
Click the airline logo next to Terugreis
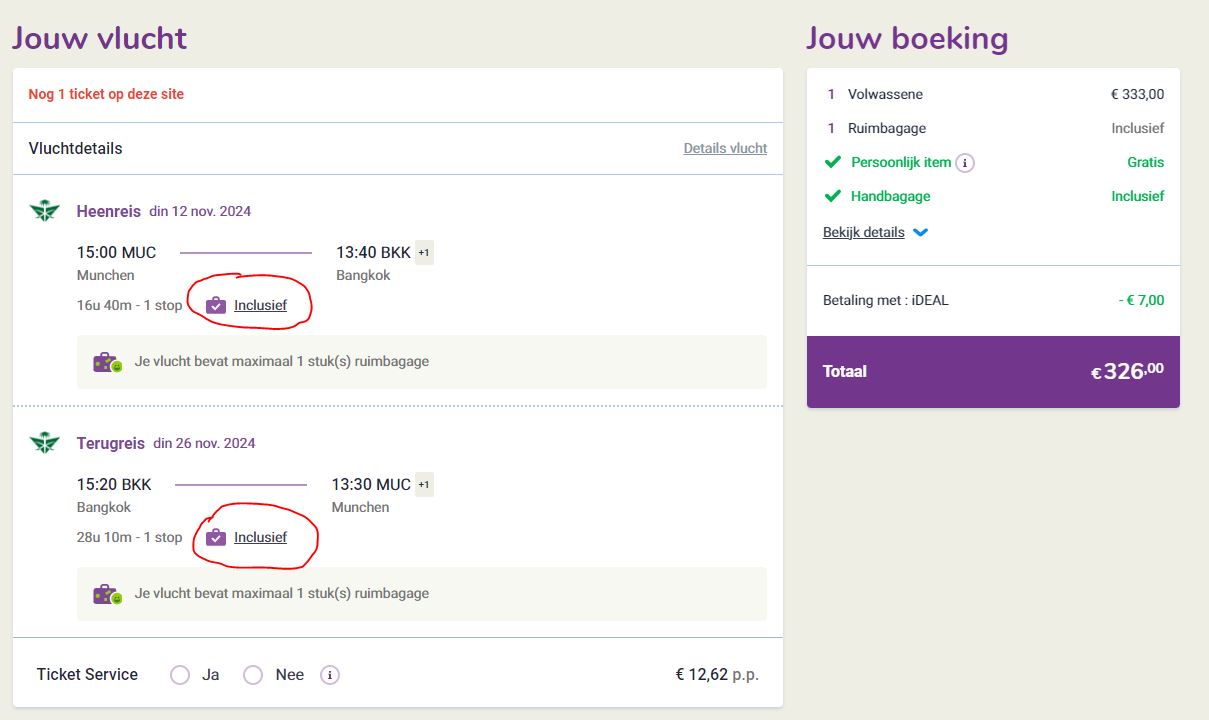pyautogui.click(x=45, y=443)
